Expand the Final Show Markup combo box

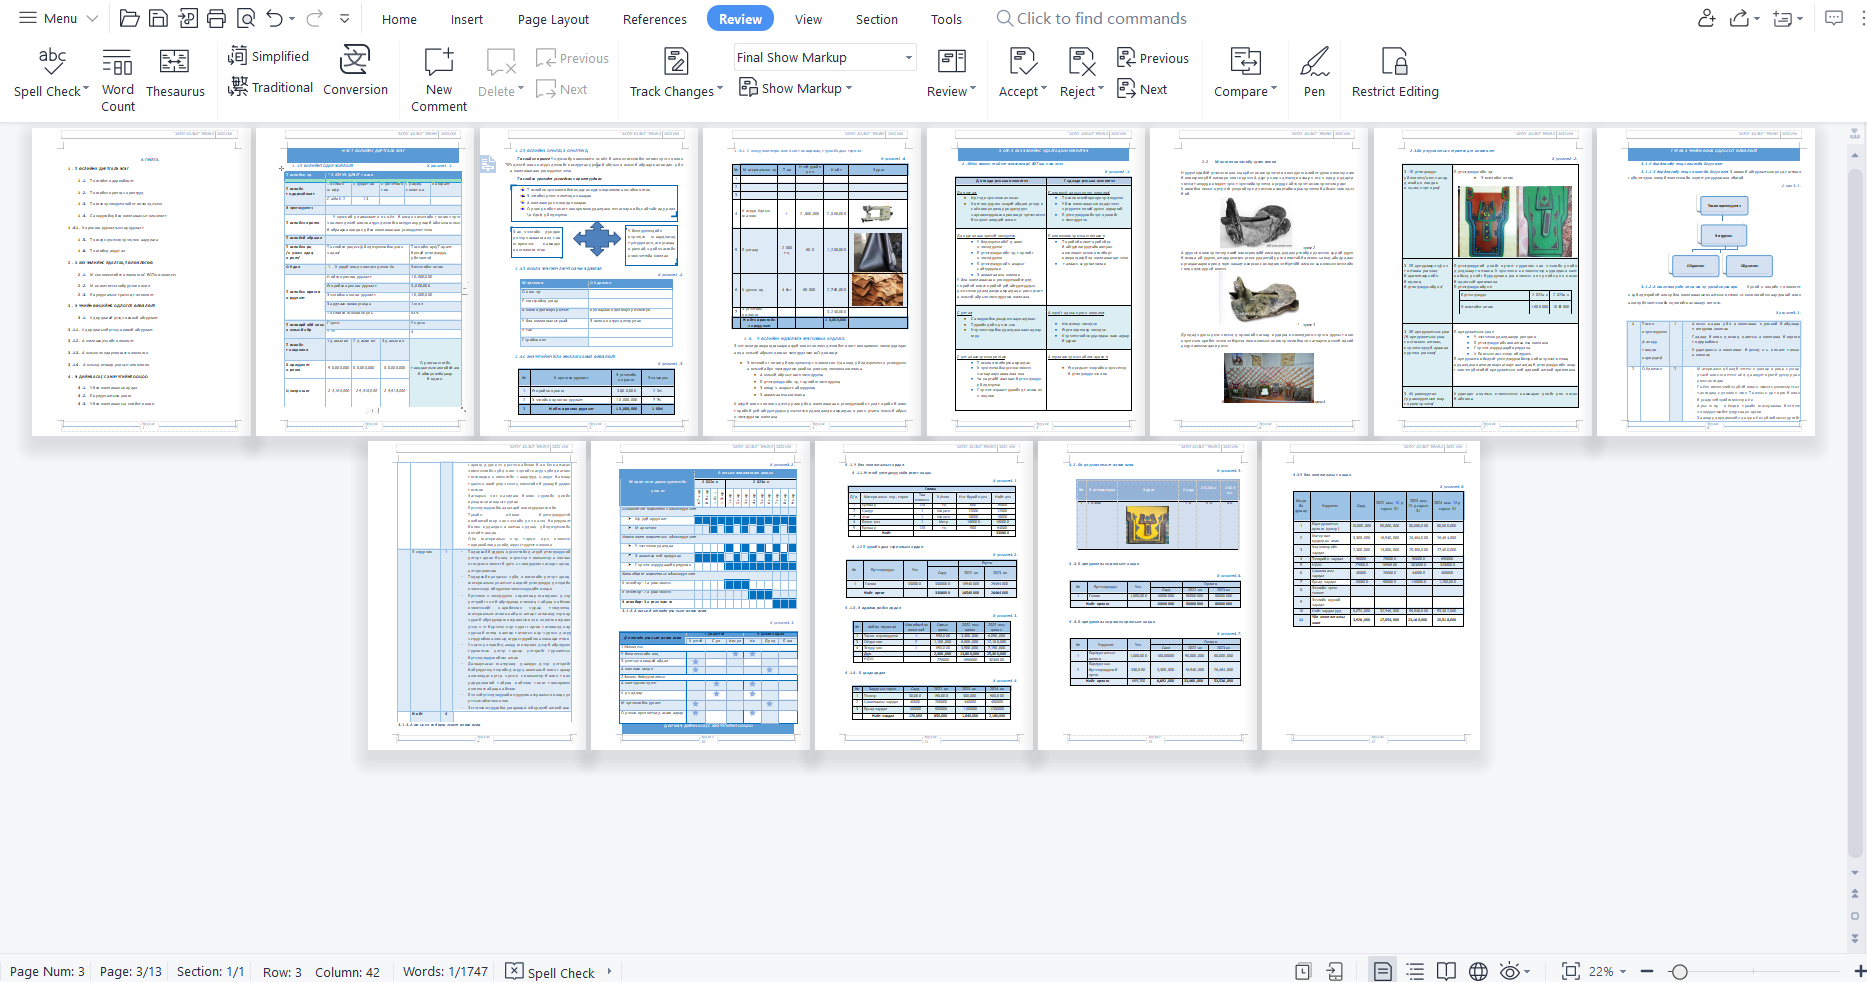(x=908, y=58)
